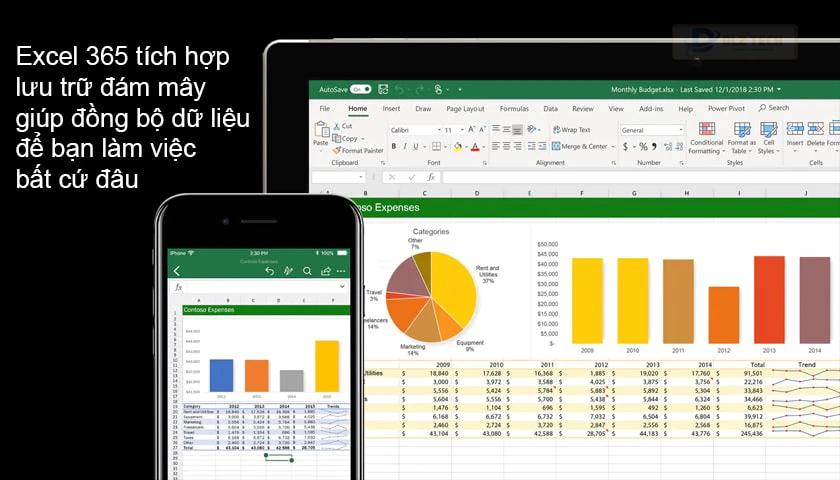The width and height of the screenshot is (840, 480).
Task: Click the Insert Function fx icon
Action: tap(430, 177)
